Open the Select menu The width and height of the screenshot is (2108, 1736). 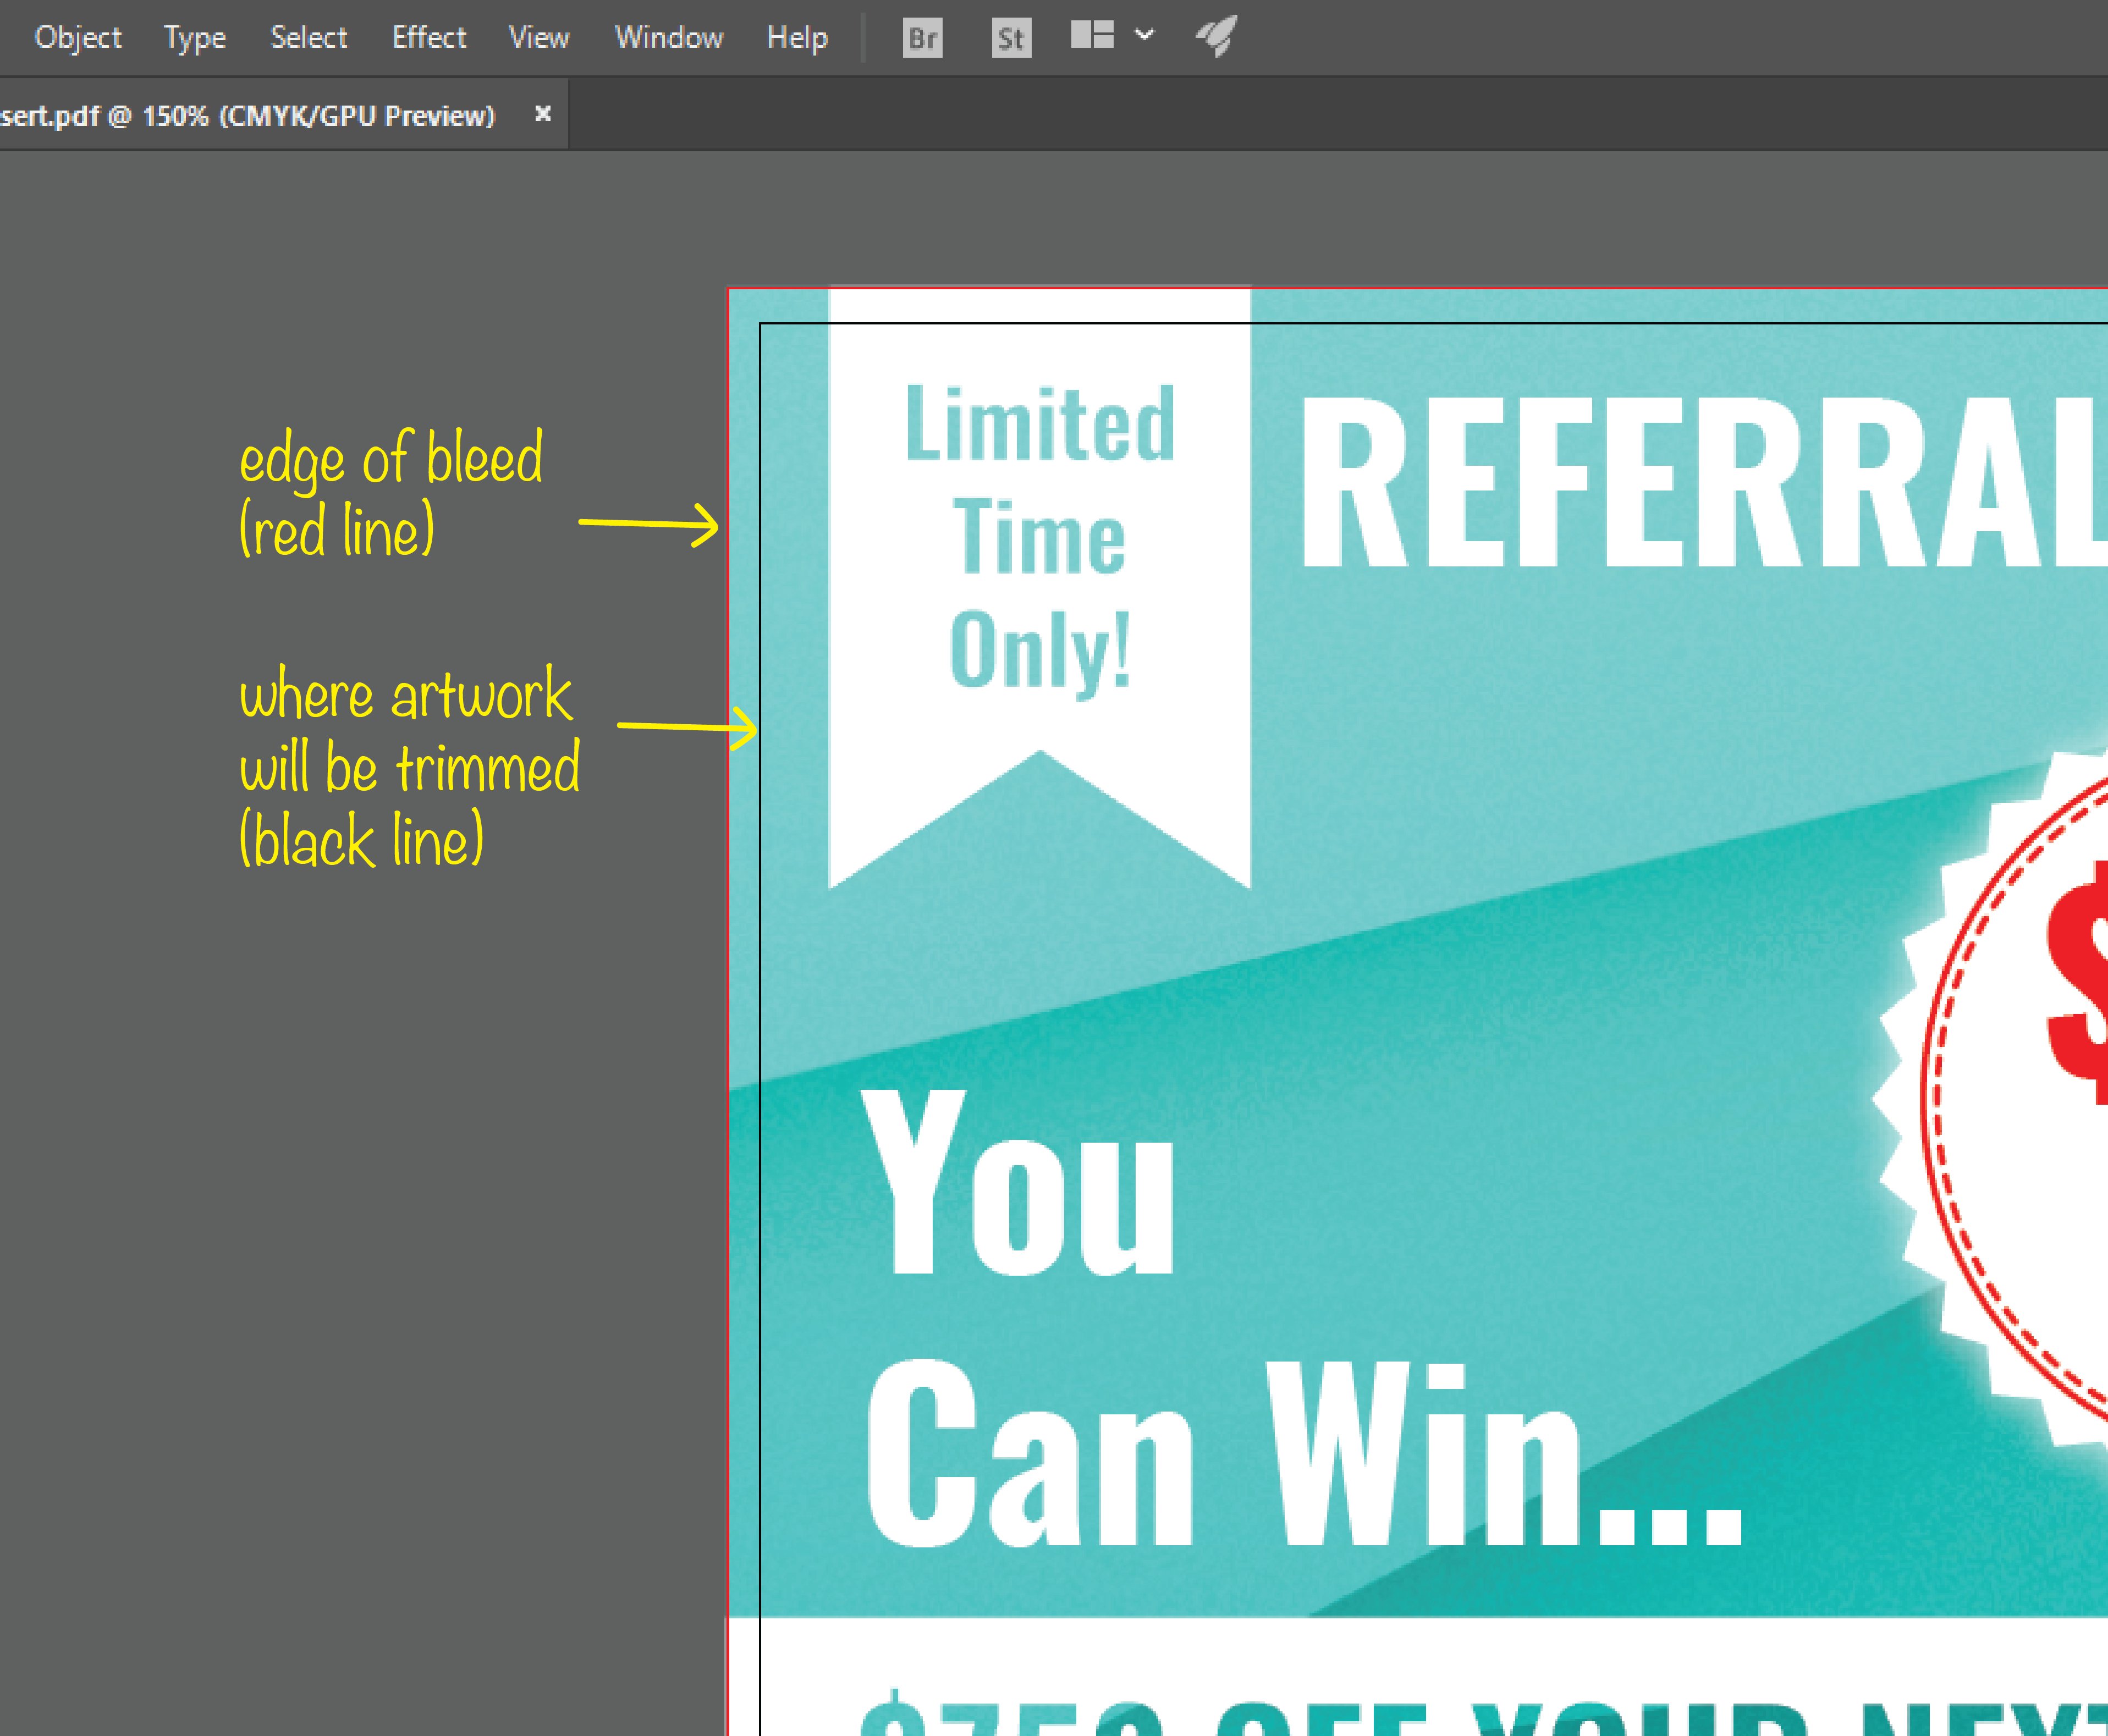click(308, 38)
